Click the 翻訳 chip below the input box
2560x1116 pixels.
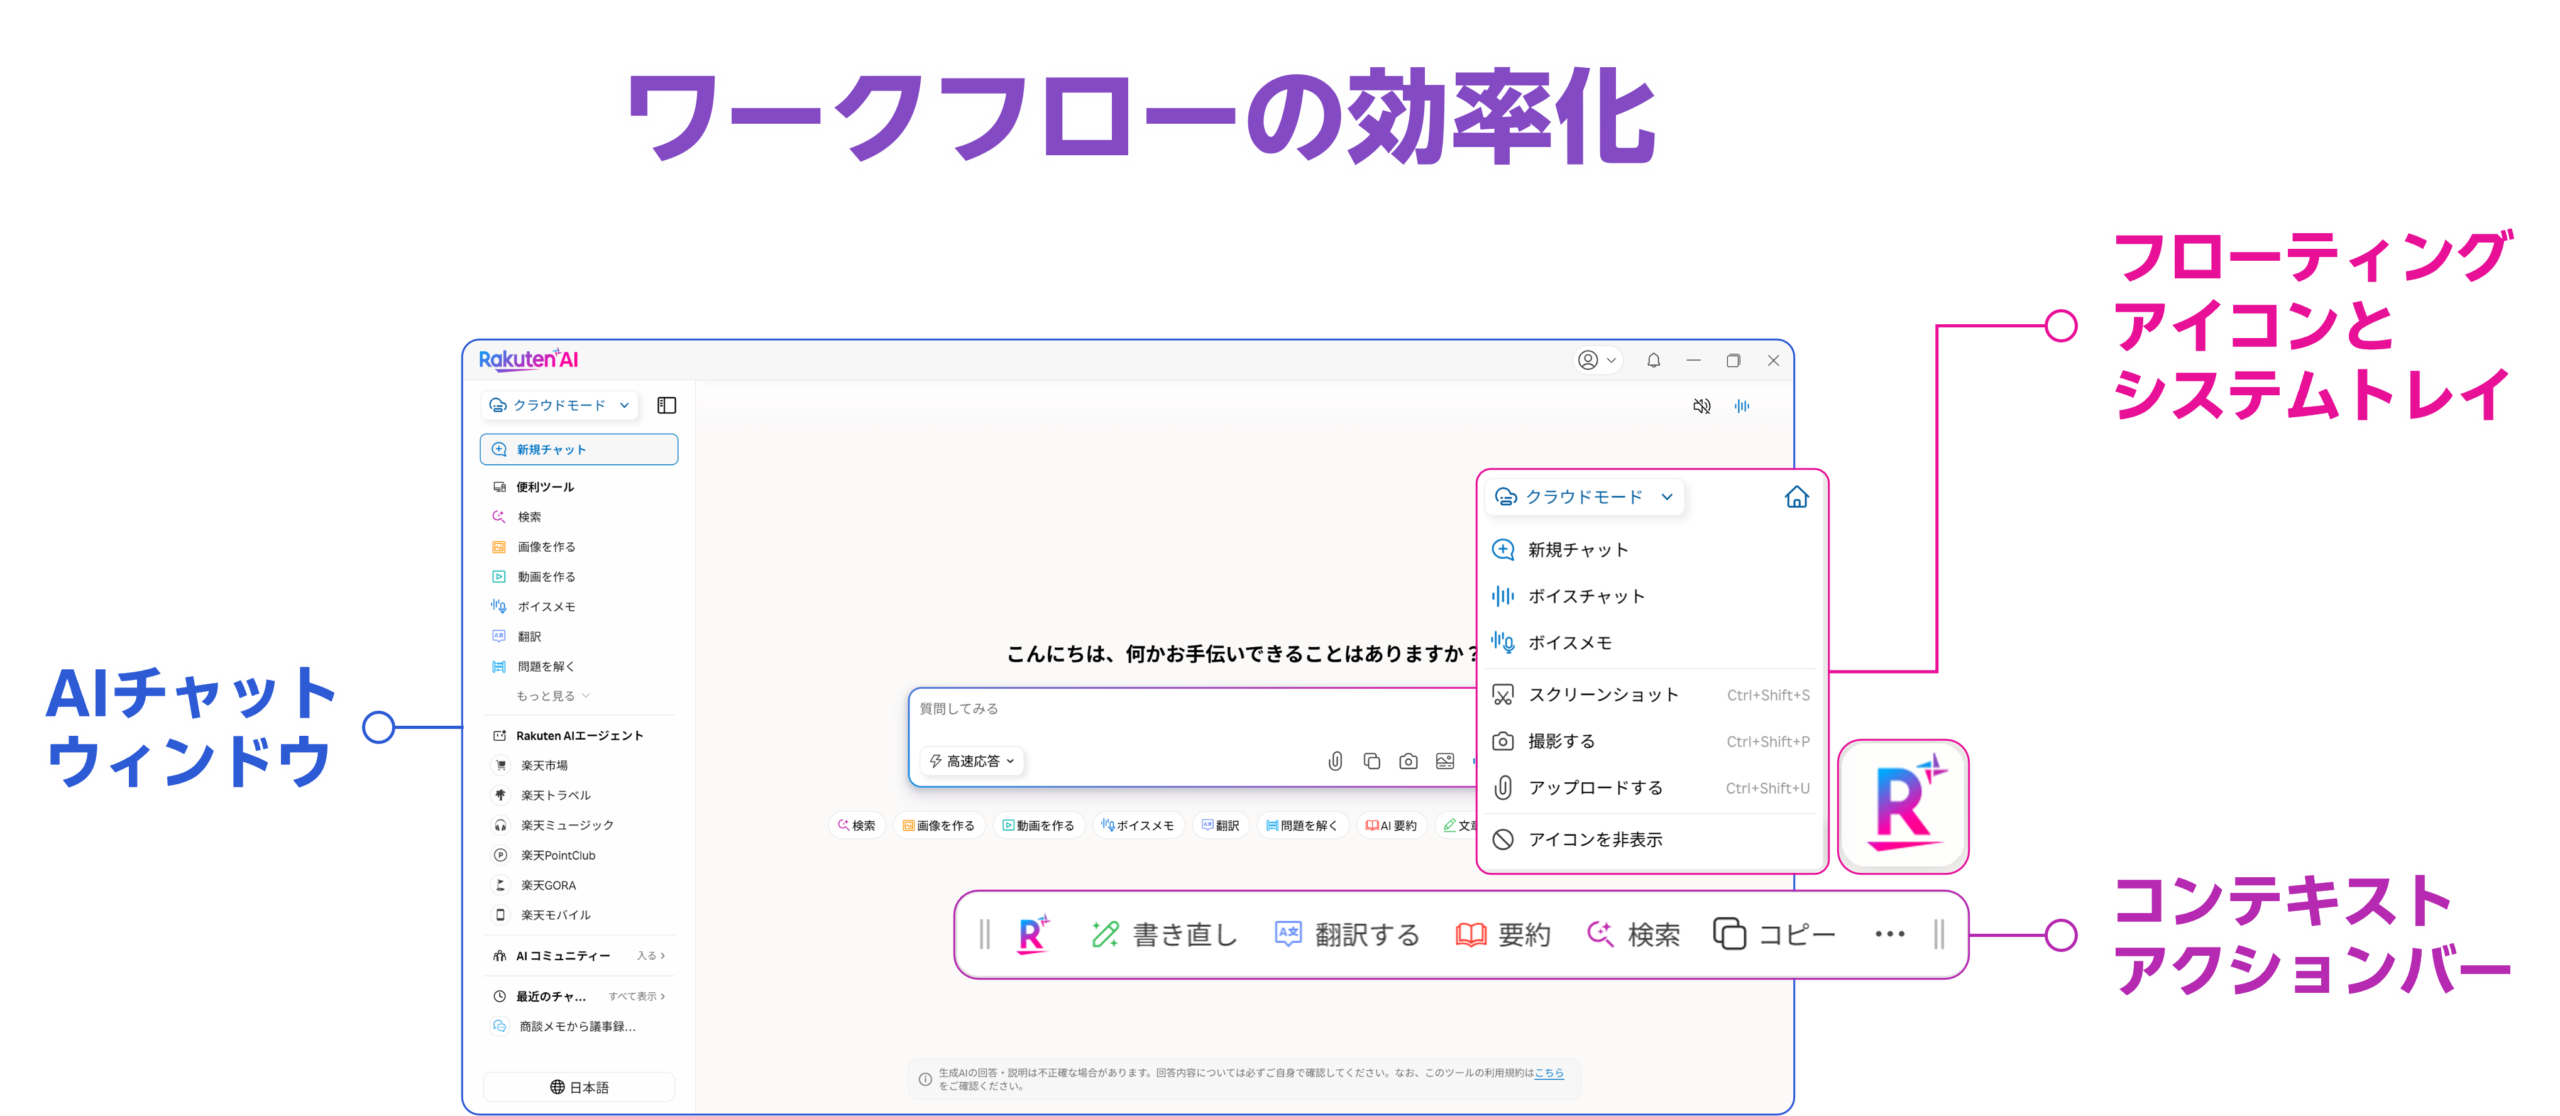(1220, 826)
